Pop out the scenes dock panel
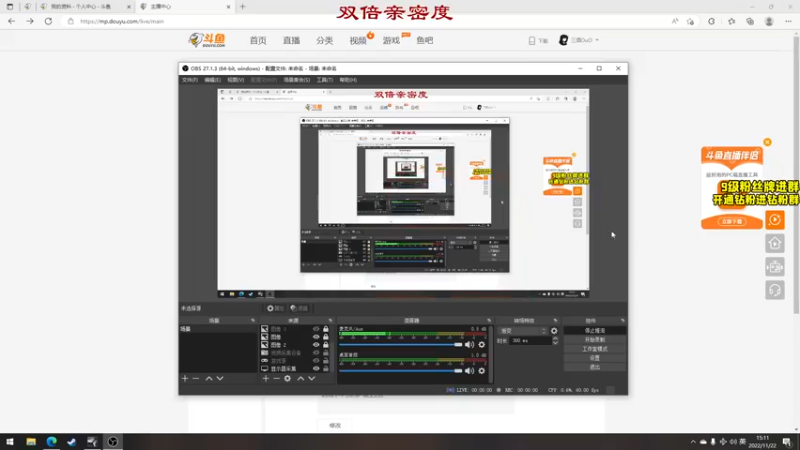 point(253,320)
